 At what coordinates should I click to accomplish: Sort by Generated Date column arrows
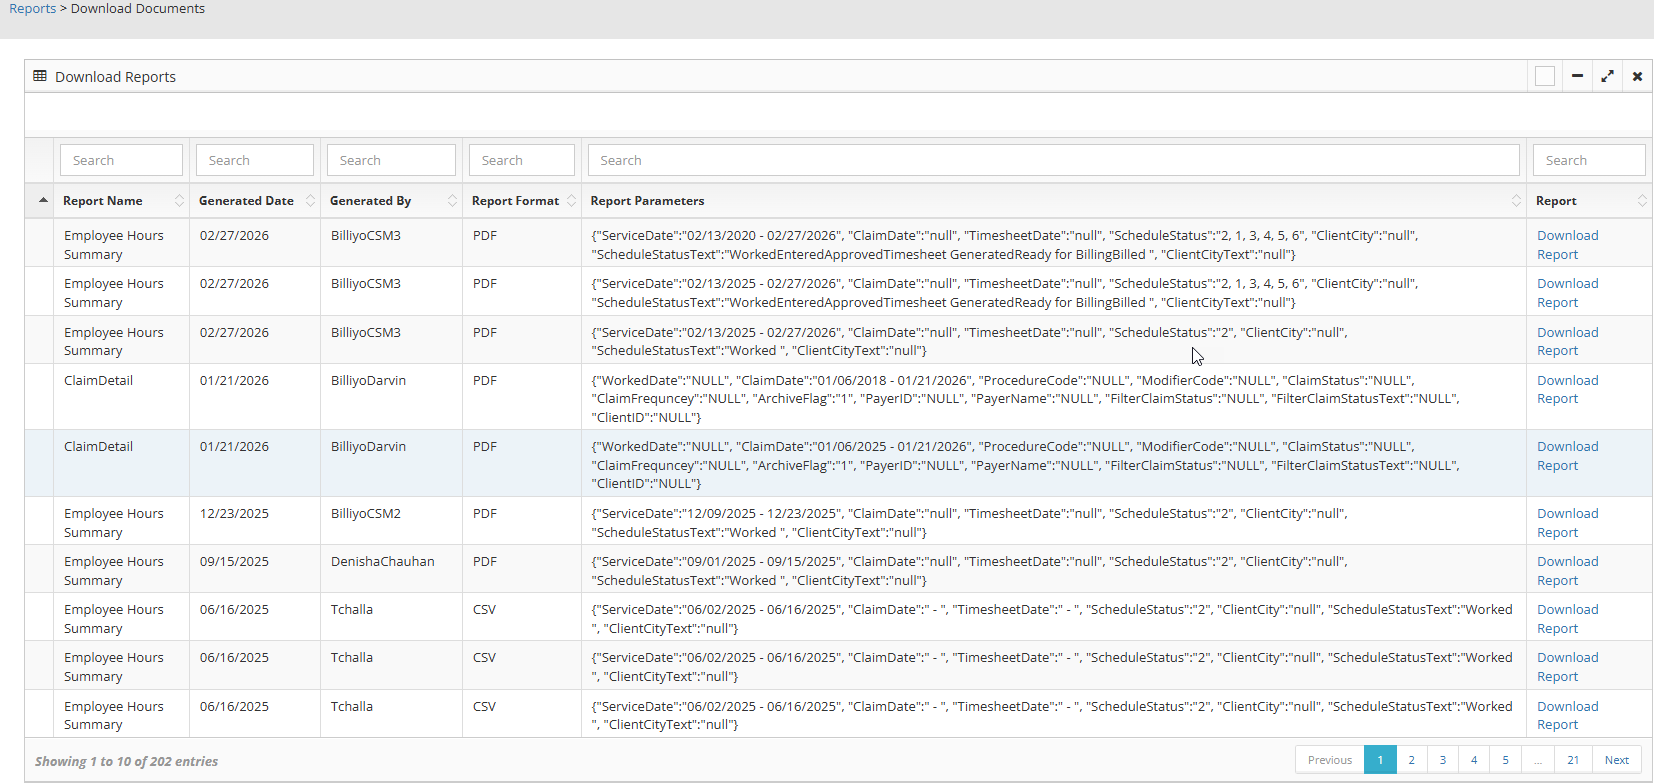point(310,201)
